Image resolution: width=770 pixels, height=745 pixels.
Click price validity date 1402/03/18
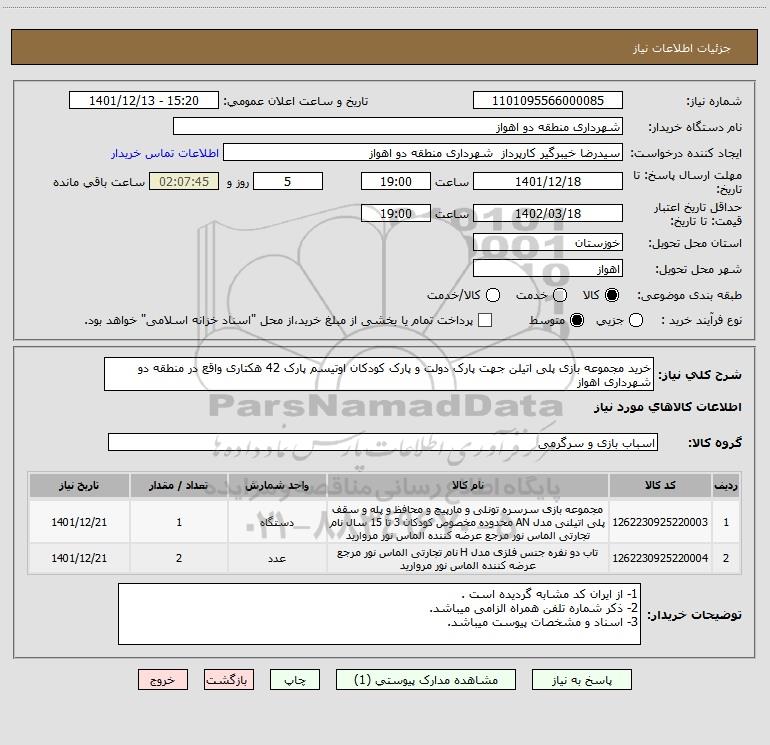[x=548, y=213]
